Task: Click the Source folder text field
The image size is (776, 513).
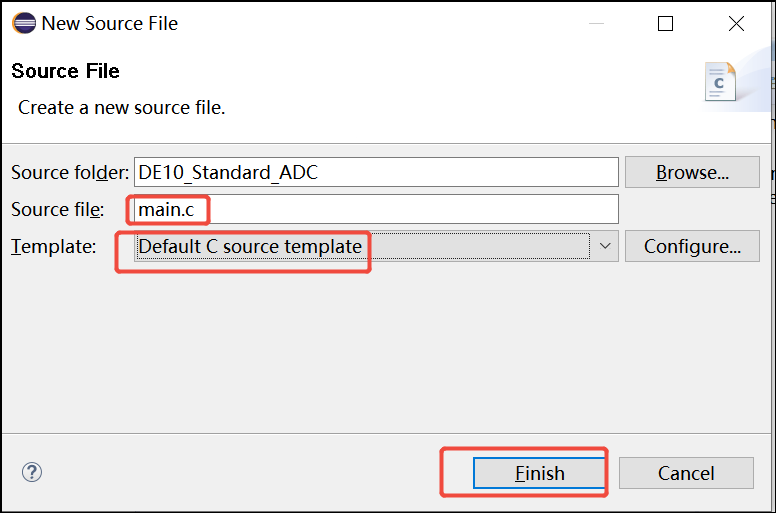Action: click(375, 172)
